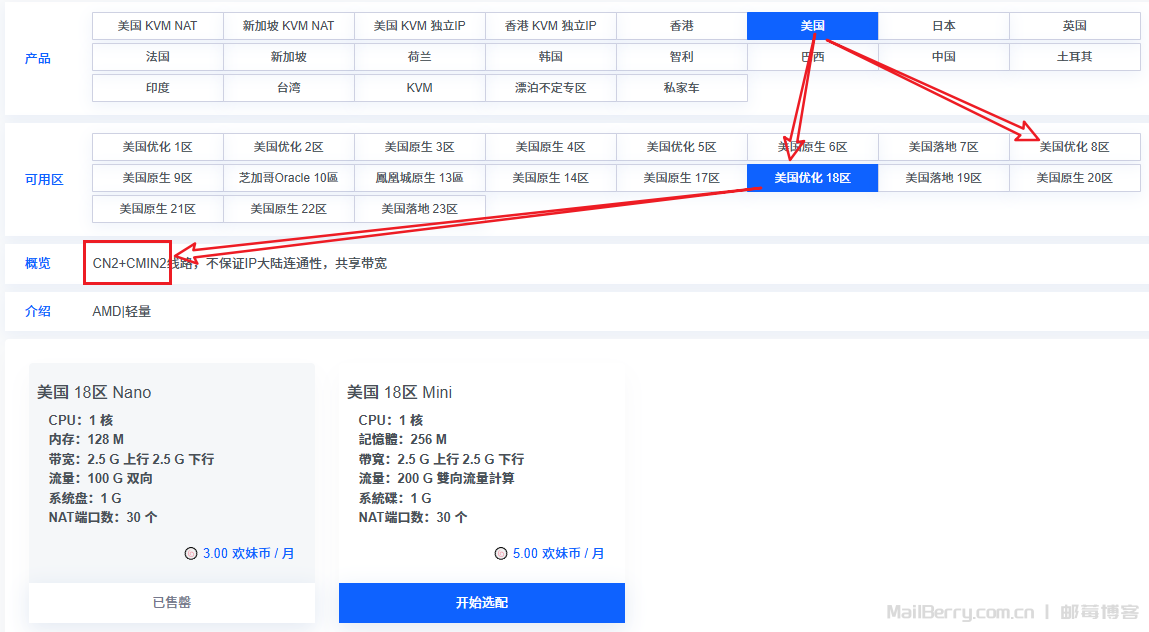Select the 鳳凰城原生 13區 zone

[x=419, y=178]
